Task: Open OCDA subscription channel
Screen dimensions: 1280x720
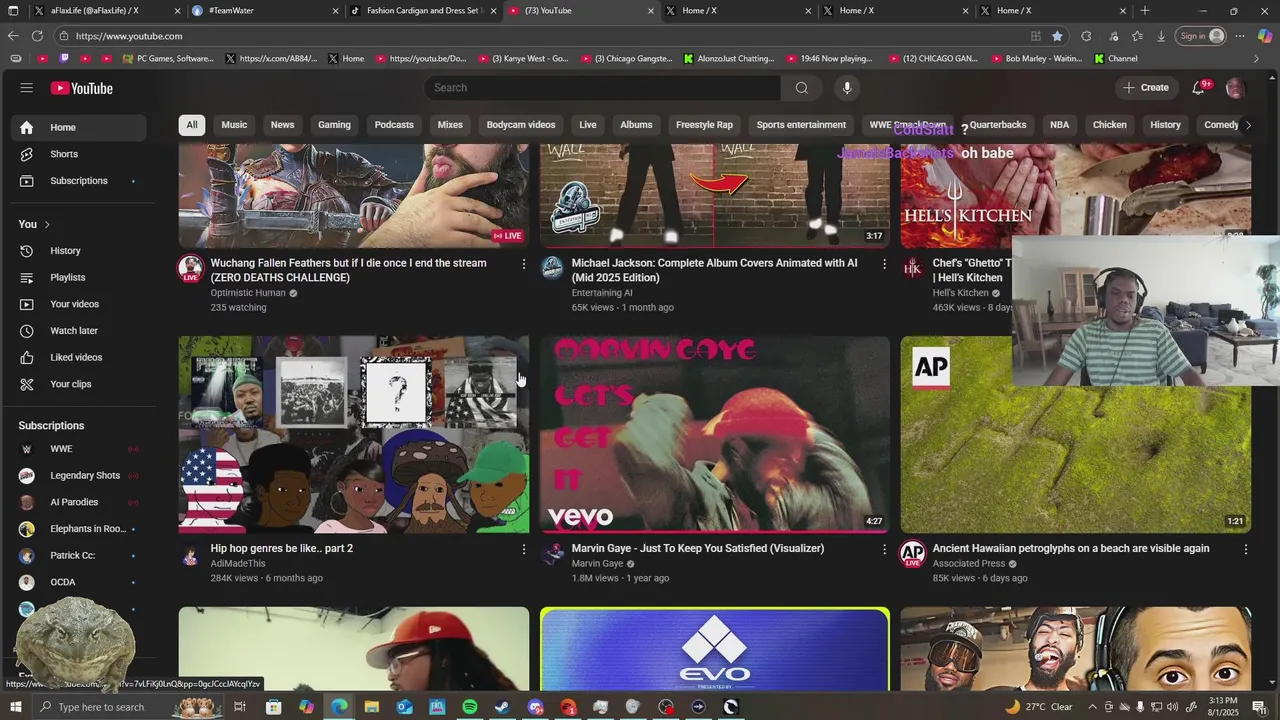Action: tap(79, 582)
